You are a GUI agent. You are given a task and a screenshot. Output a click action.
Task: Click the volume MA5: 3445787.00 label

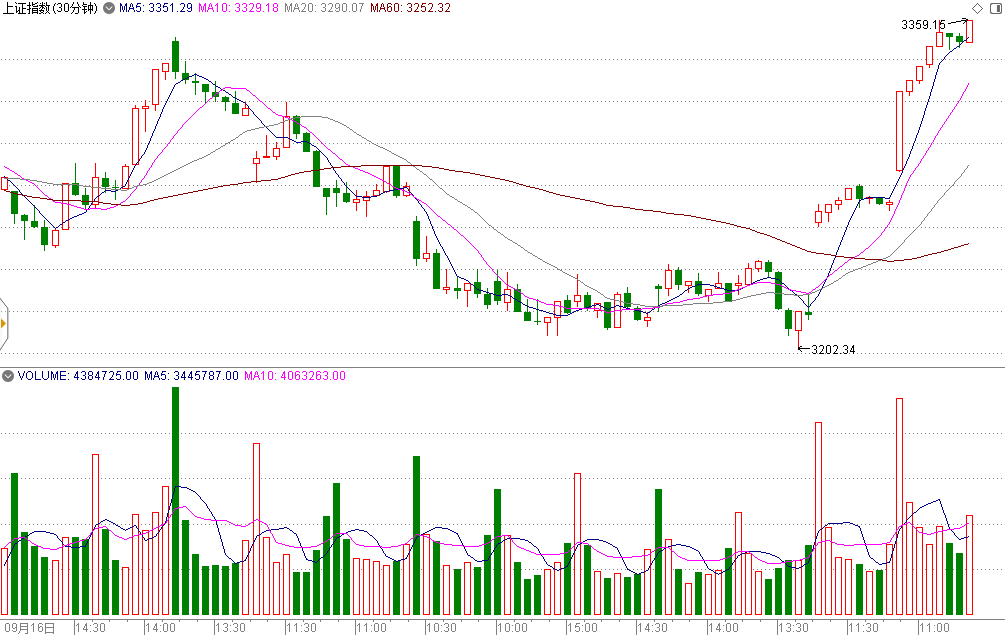tap(191, 377)
